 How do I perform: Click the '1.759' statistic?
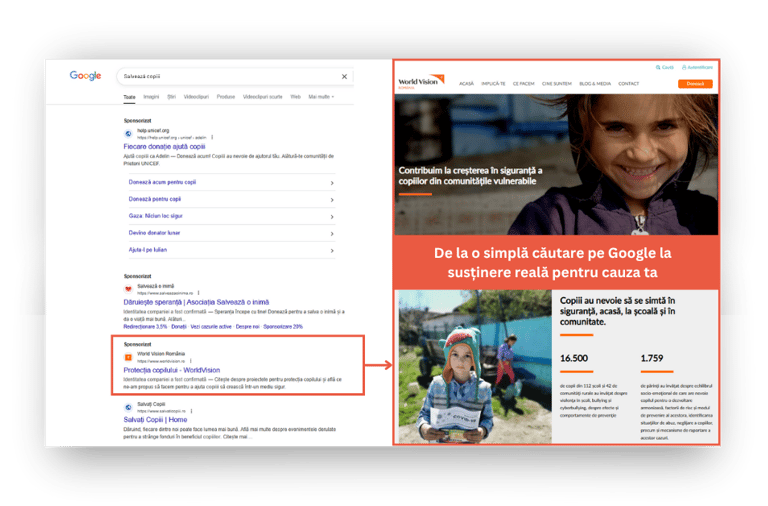pyautogui.click(x=651, y=358)
